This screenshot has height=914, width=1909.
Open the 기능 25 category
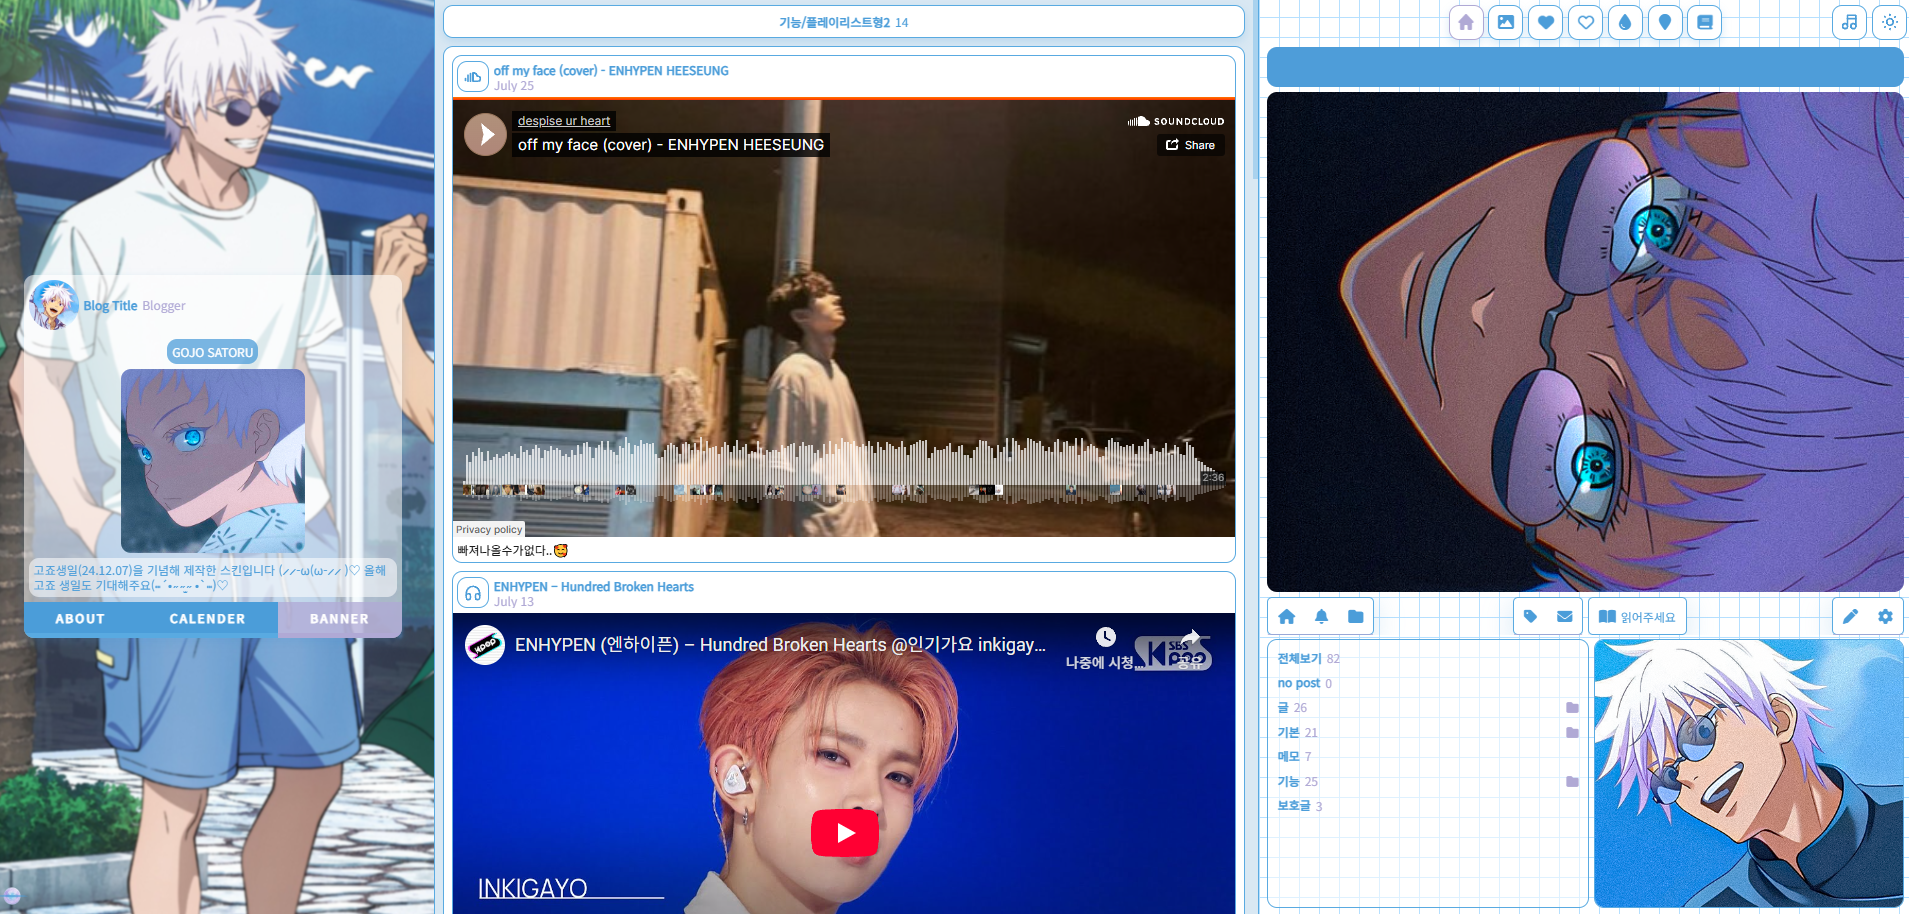pyautogui.click(x=1297, y=781)
